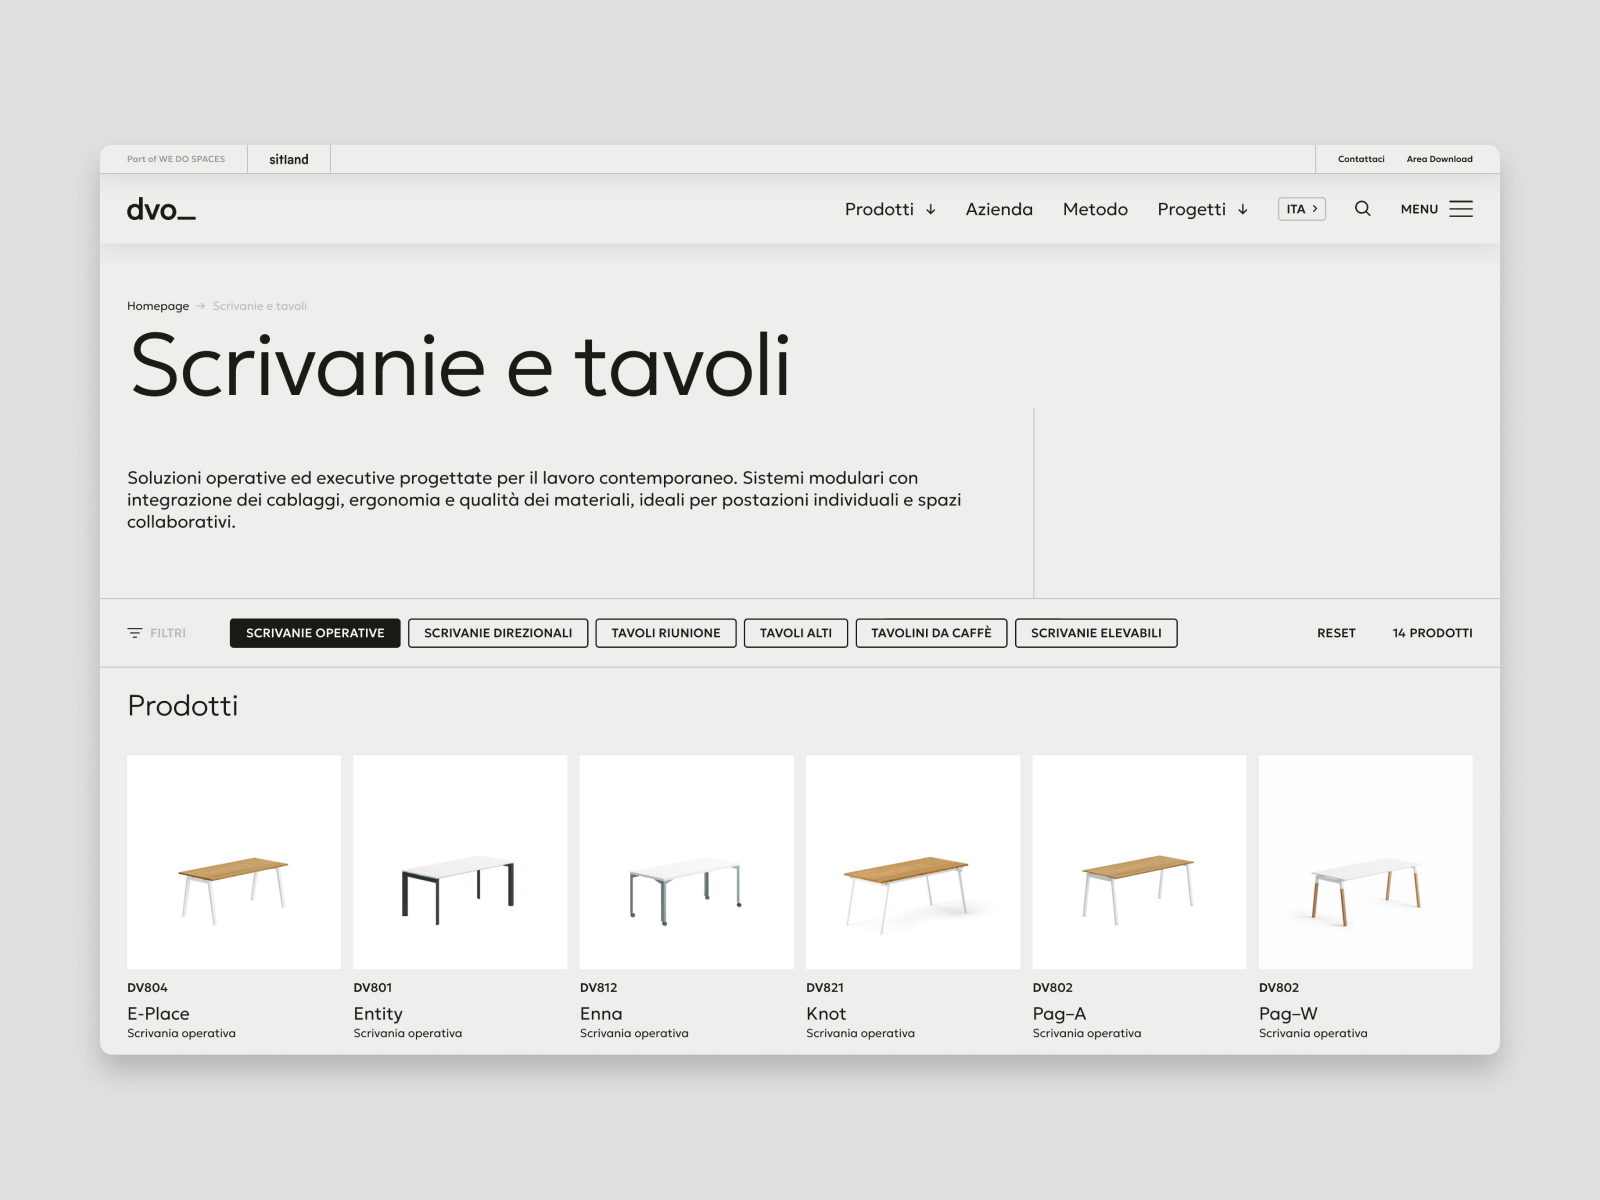Click the Prodotti section heading
Viewport: 1600px width, 1200px height.
[183, 706]
